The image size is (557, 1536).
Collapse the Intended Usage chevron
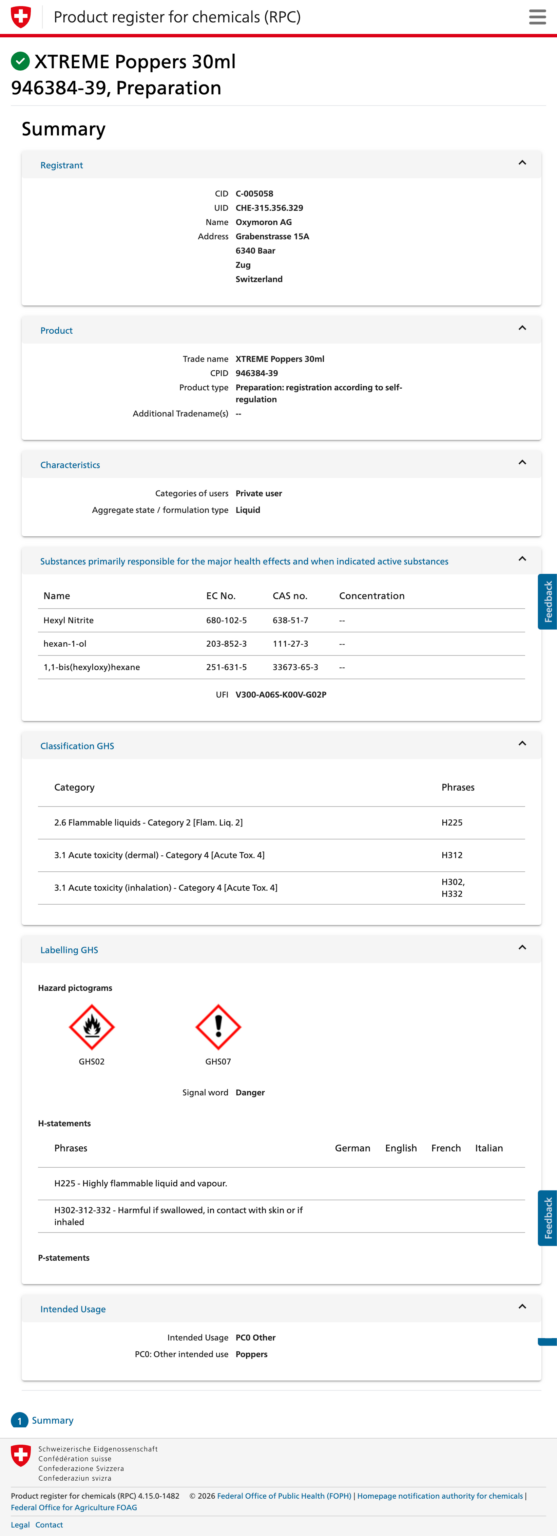click(x=522, y=1307)
